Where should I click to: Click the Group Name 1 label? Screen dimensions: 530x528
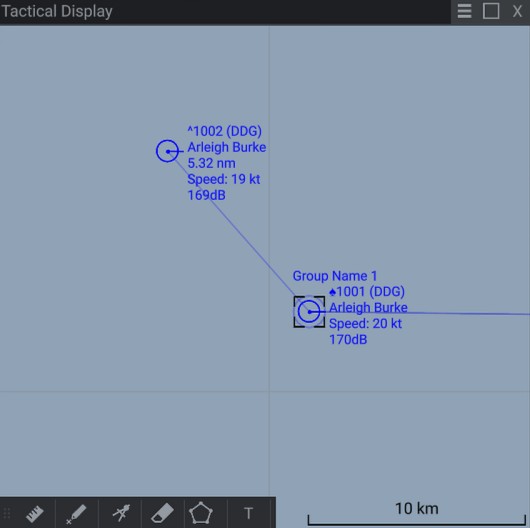pos(335,276)
